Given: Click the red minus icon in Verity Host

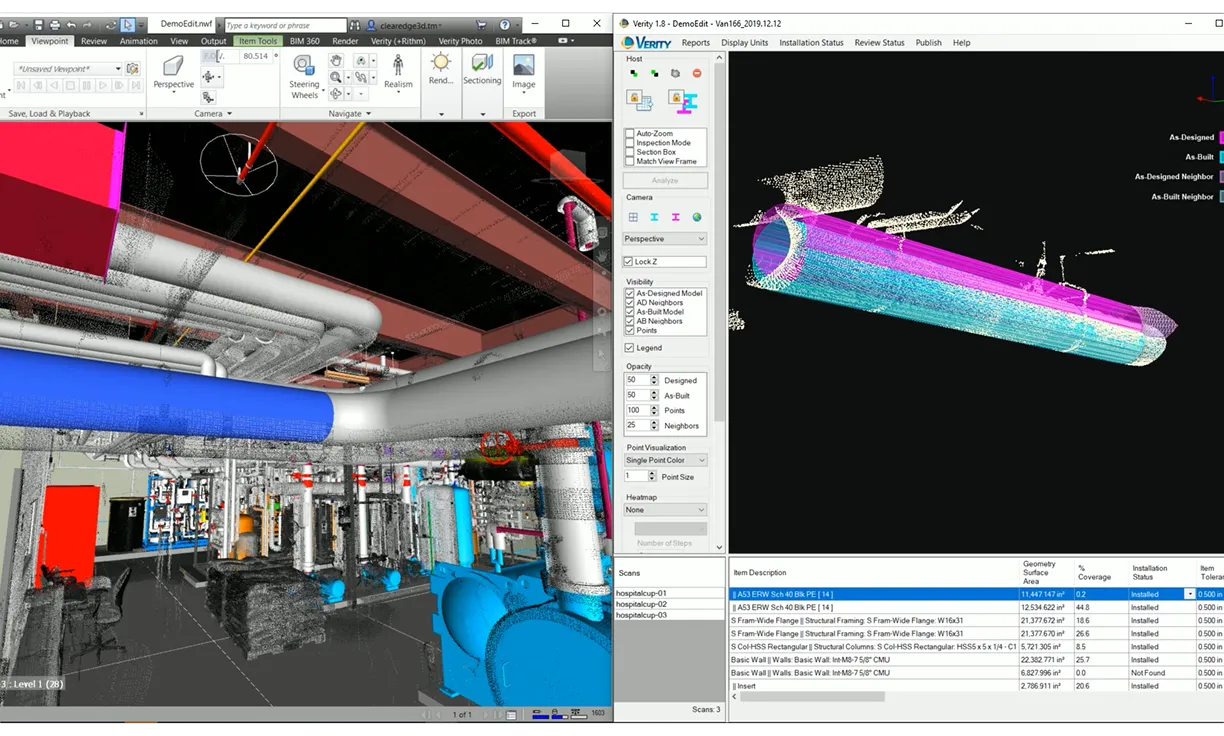Looking at the screenshot, I should point(697,73).
